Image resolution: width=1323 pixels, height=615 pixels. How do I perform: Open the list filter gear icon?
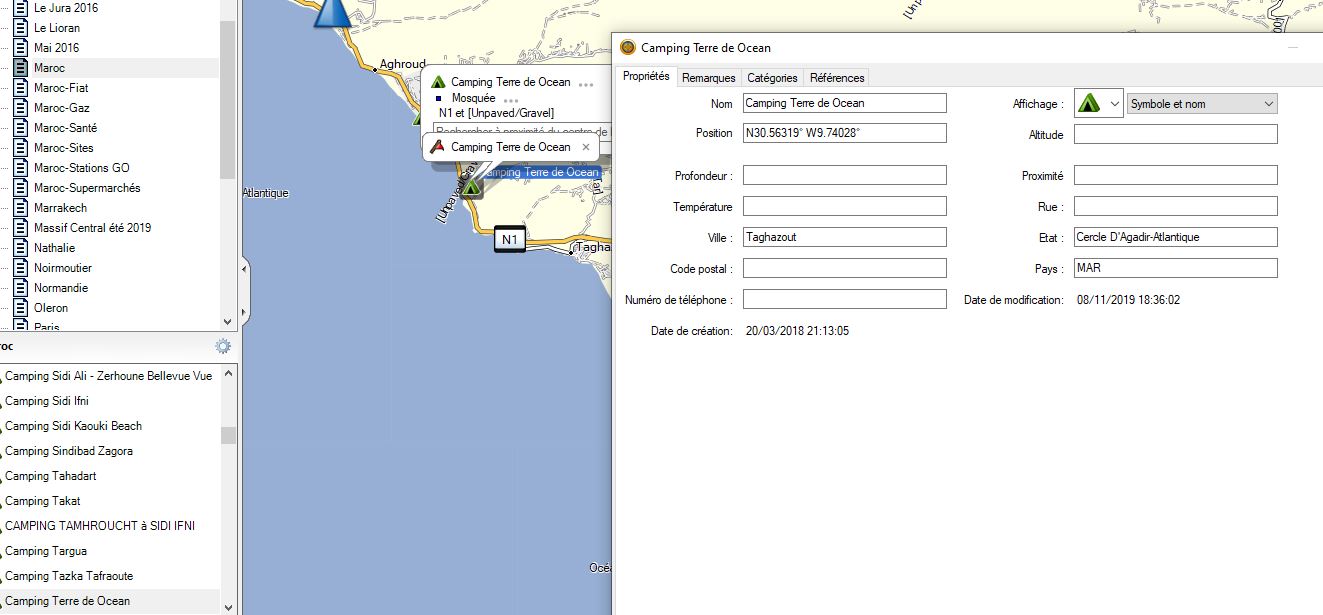223,346
